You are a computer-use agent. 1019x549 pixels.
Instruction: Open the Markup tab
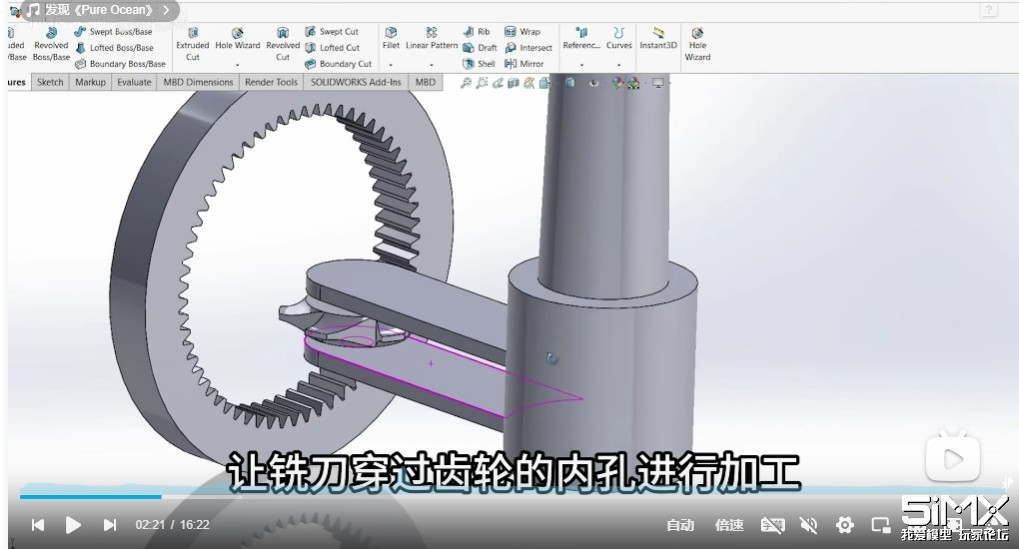click(x=90, y=83)
